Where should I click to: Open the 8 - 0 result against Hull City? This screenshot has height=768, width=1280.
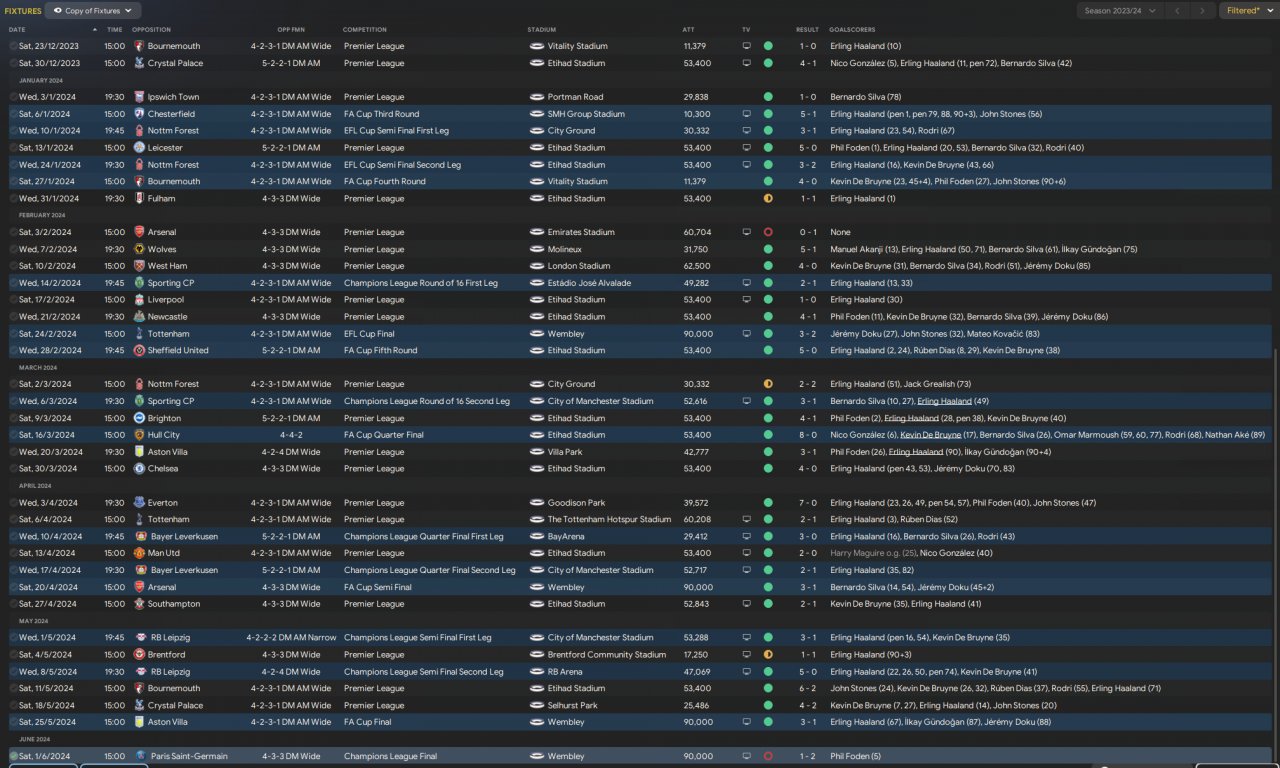807,435
